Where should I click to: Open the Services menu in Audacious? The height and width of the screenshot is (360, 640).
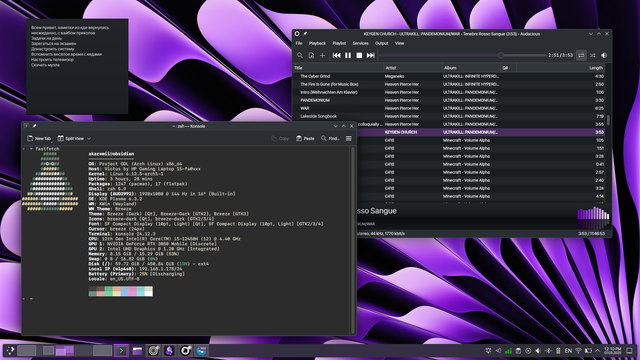(360, 43)
